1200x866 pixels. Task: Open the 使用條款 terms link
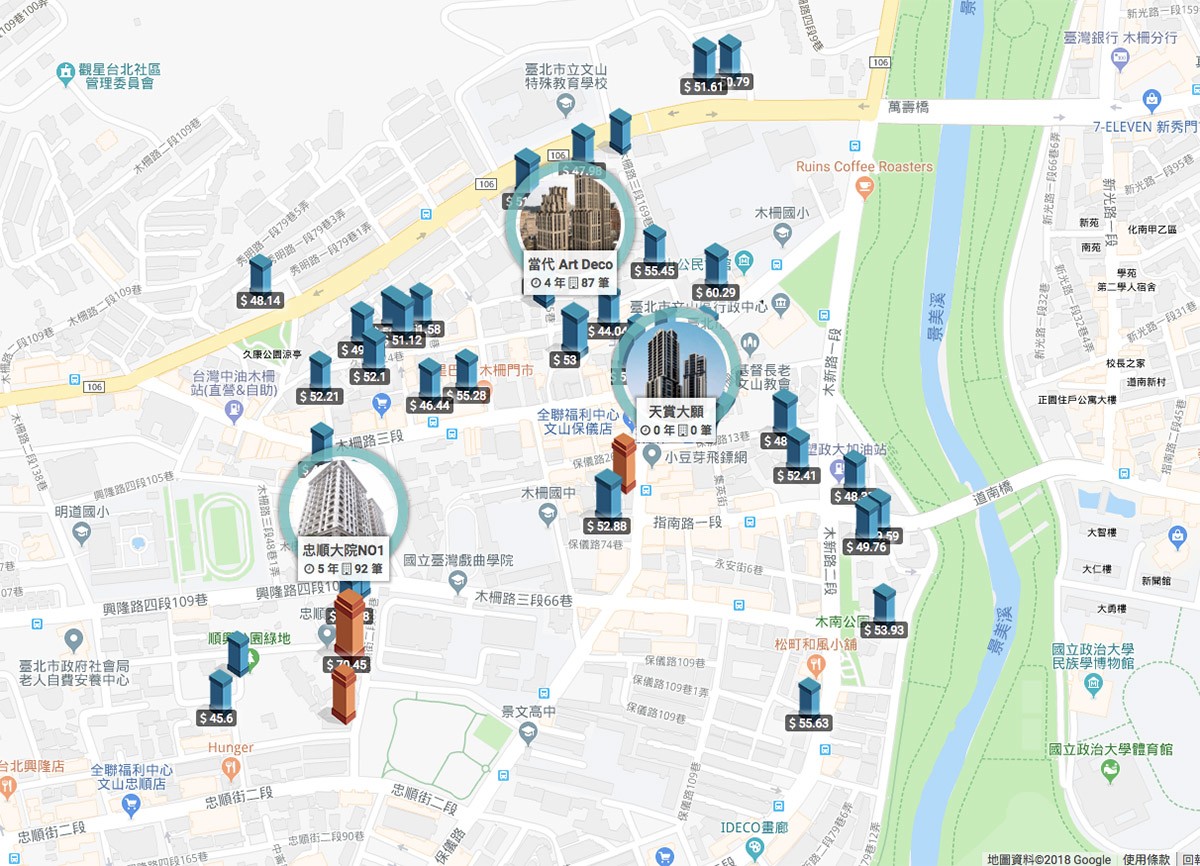1146,859
